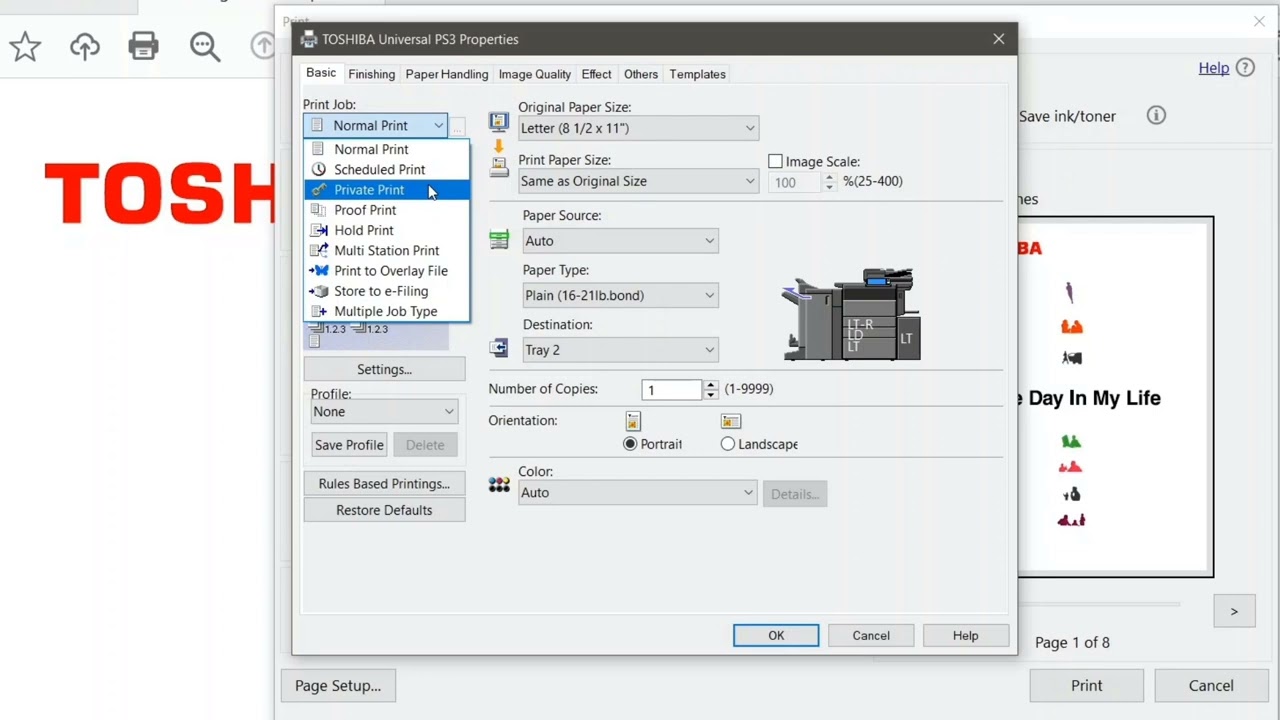Click the Help link in Print window
Image resolution: width=1280 pixels, height=720 pixels.
[x=1214, y=68]
